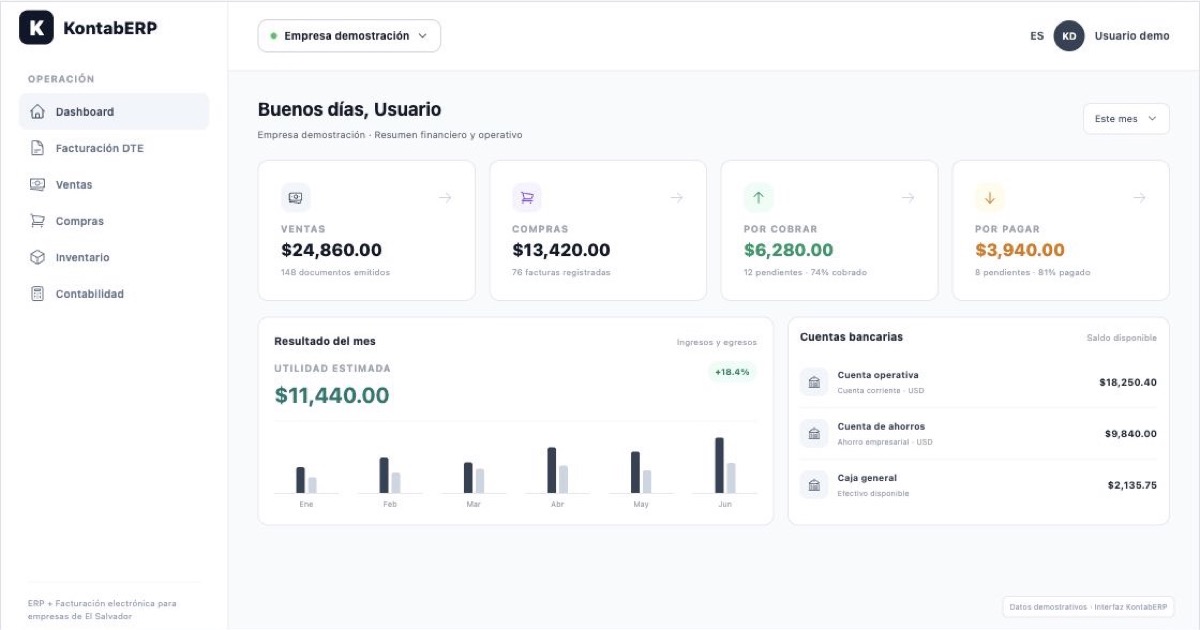Click 'Buenos días, Usuario' heading

[x=349, y=110]
